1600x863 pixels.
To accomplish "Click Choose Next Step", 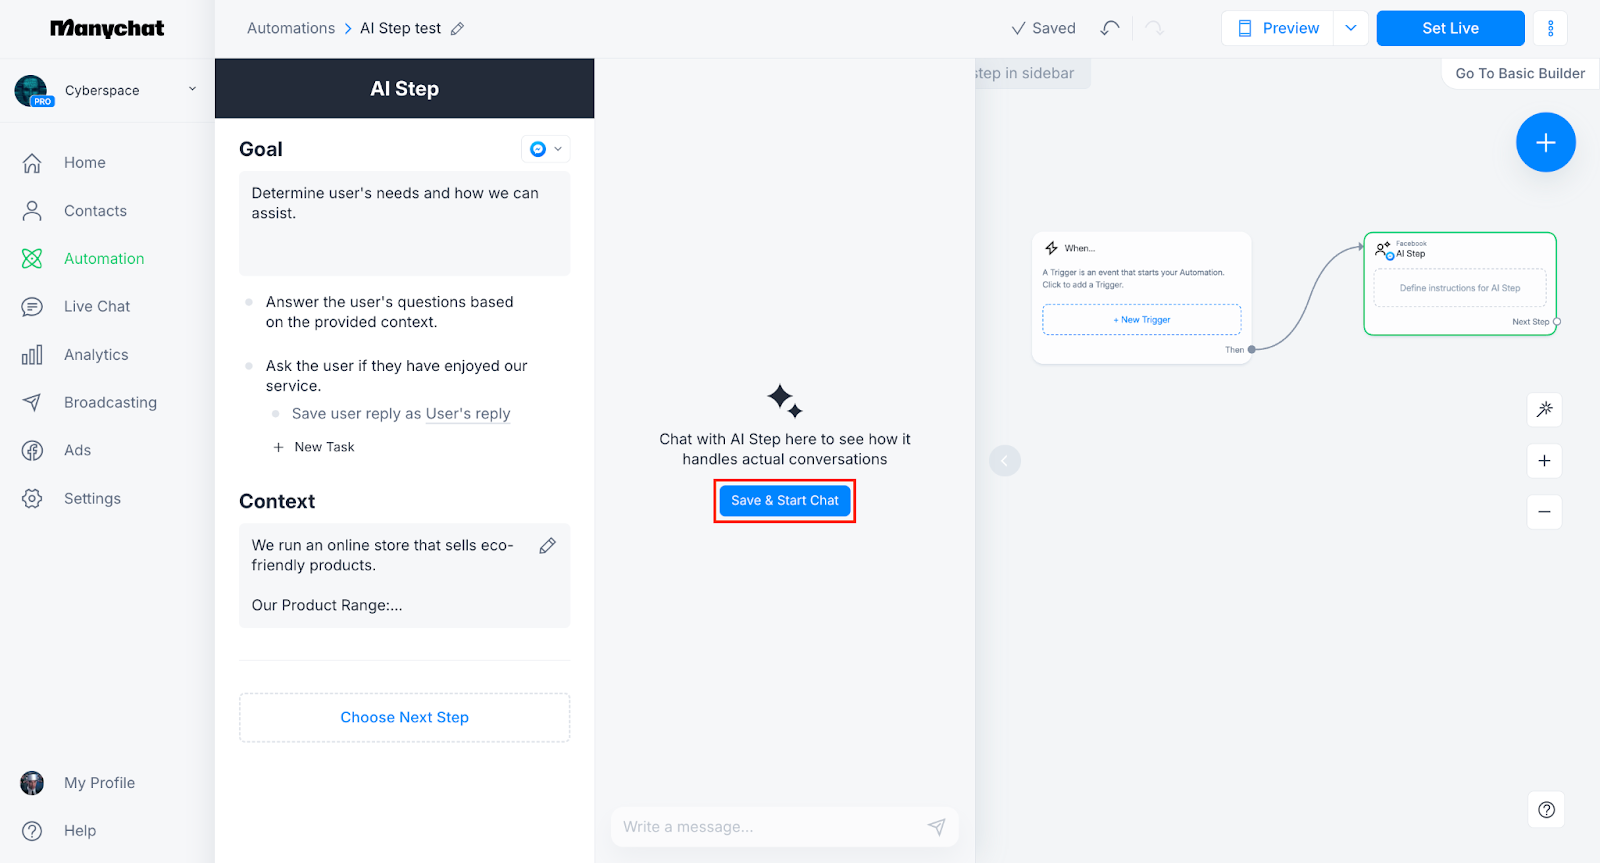I will click(x=405, y=718).
